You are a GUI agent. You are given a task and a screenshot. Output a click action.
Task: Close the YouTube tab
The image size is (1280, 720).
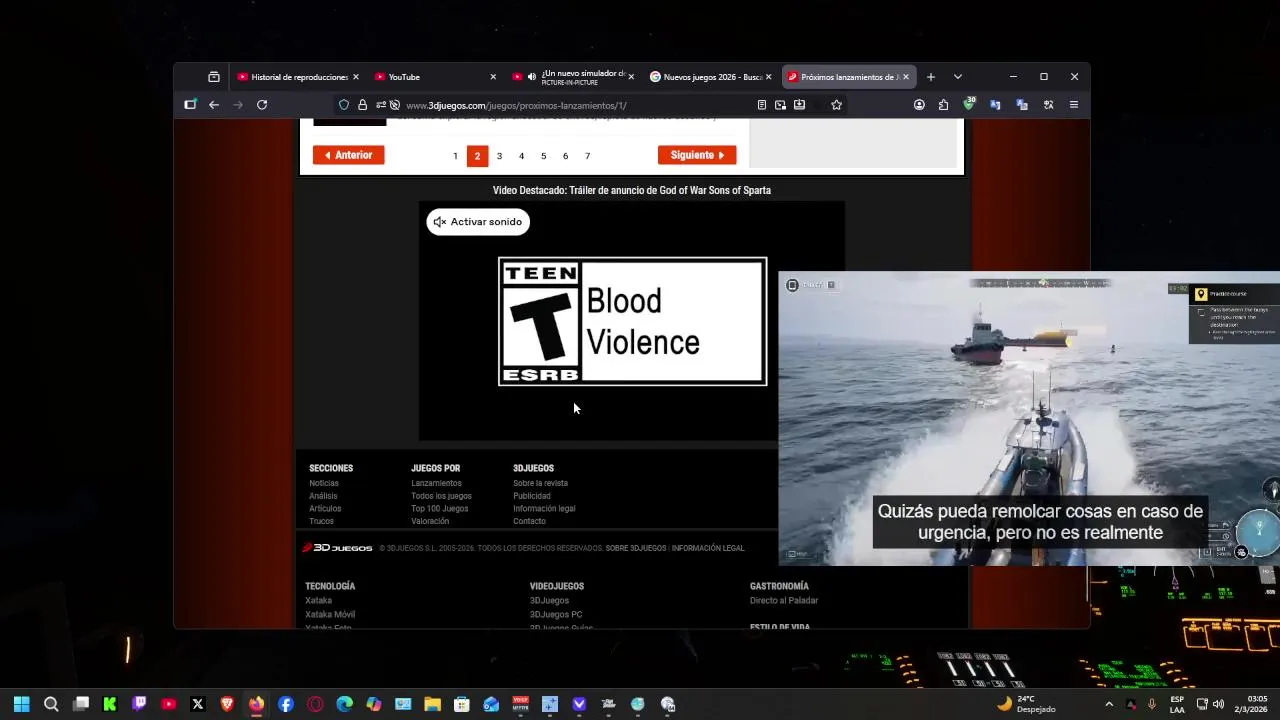point(493,77)
